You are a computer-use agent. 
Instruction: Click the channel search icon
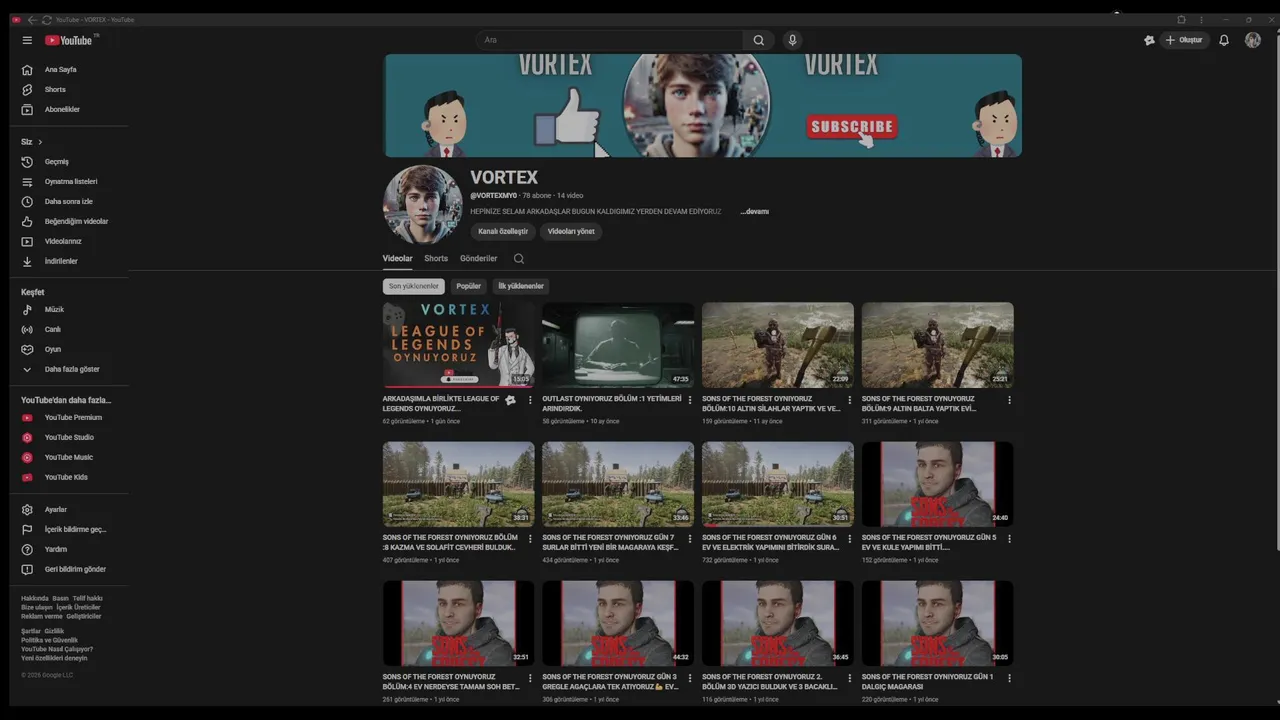coord(519,259)
